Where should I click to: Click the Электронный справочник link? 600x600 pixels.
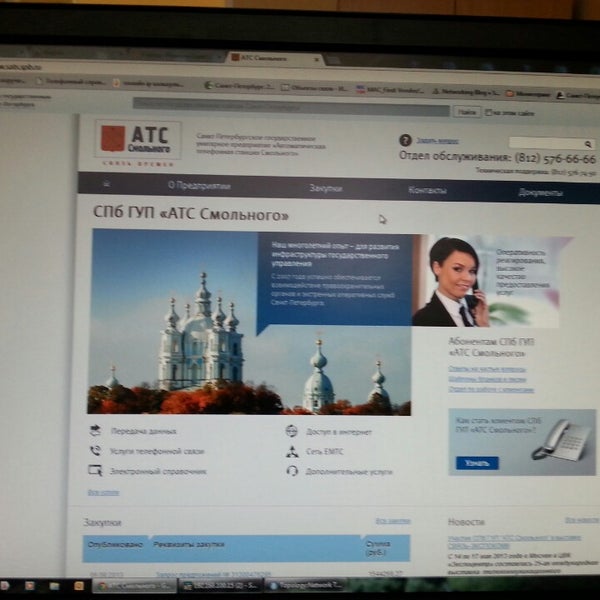point(158,471)
